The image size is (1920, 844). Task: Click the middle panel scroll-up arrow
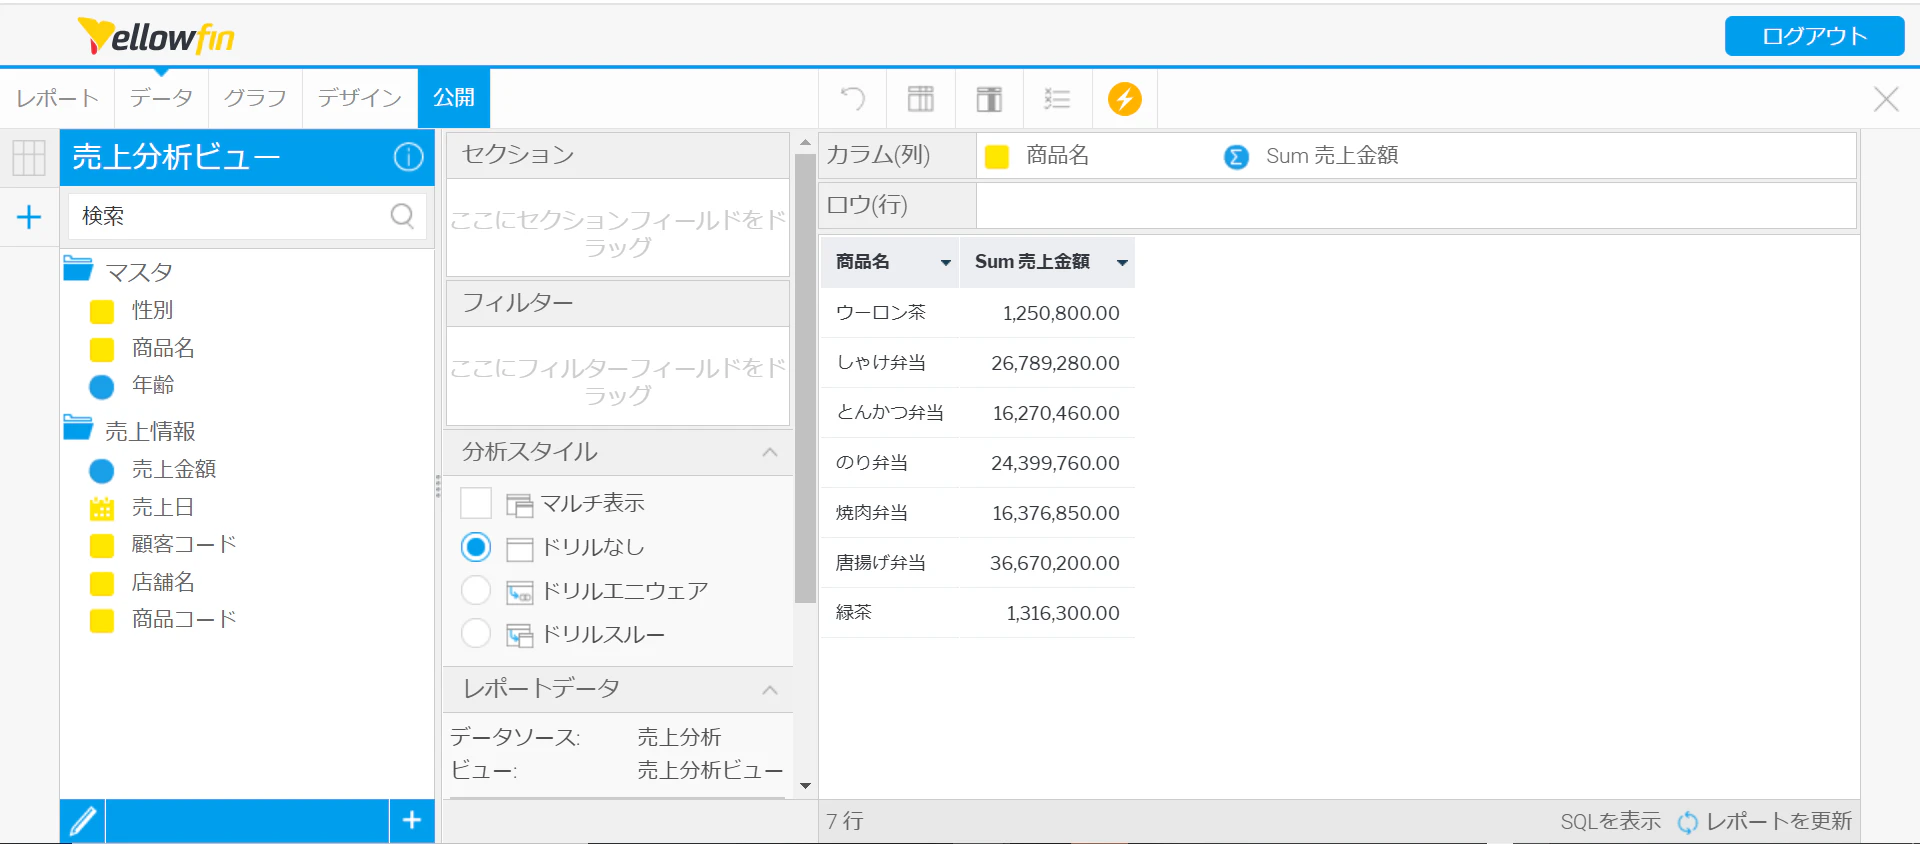pos(805,143)
